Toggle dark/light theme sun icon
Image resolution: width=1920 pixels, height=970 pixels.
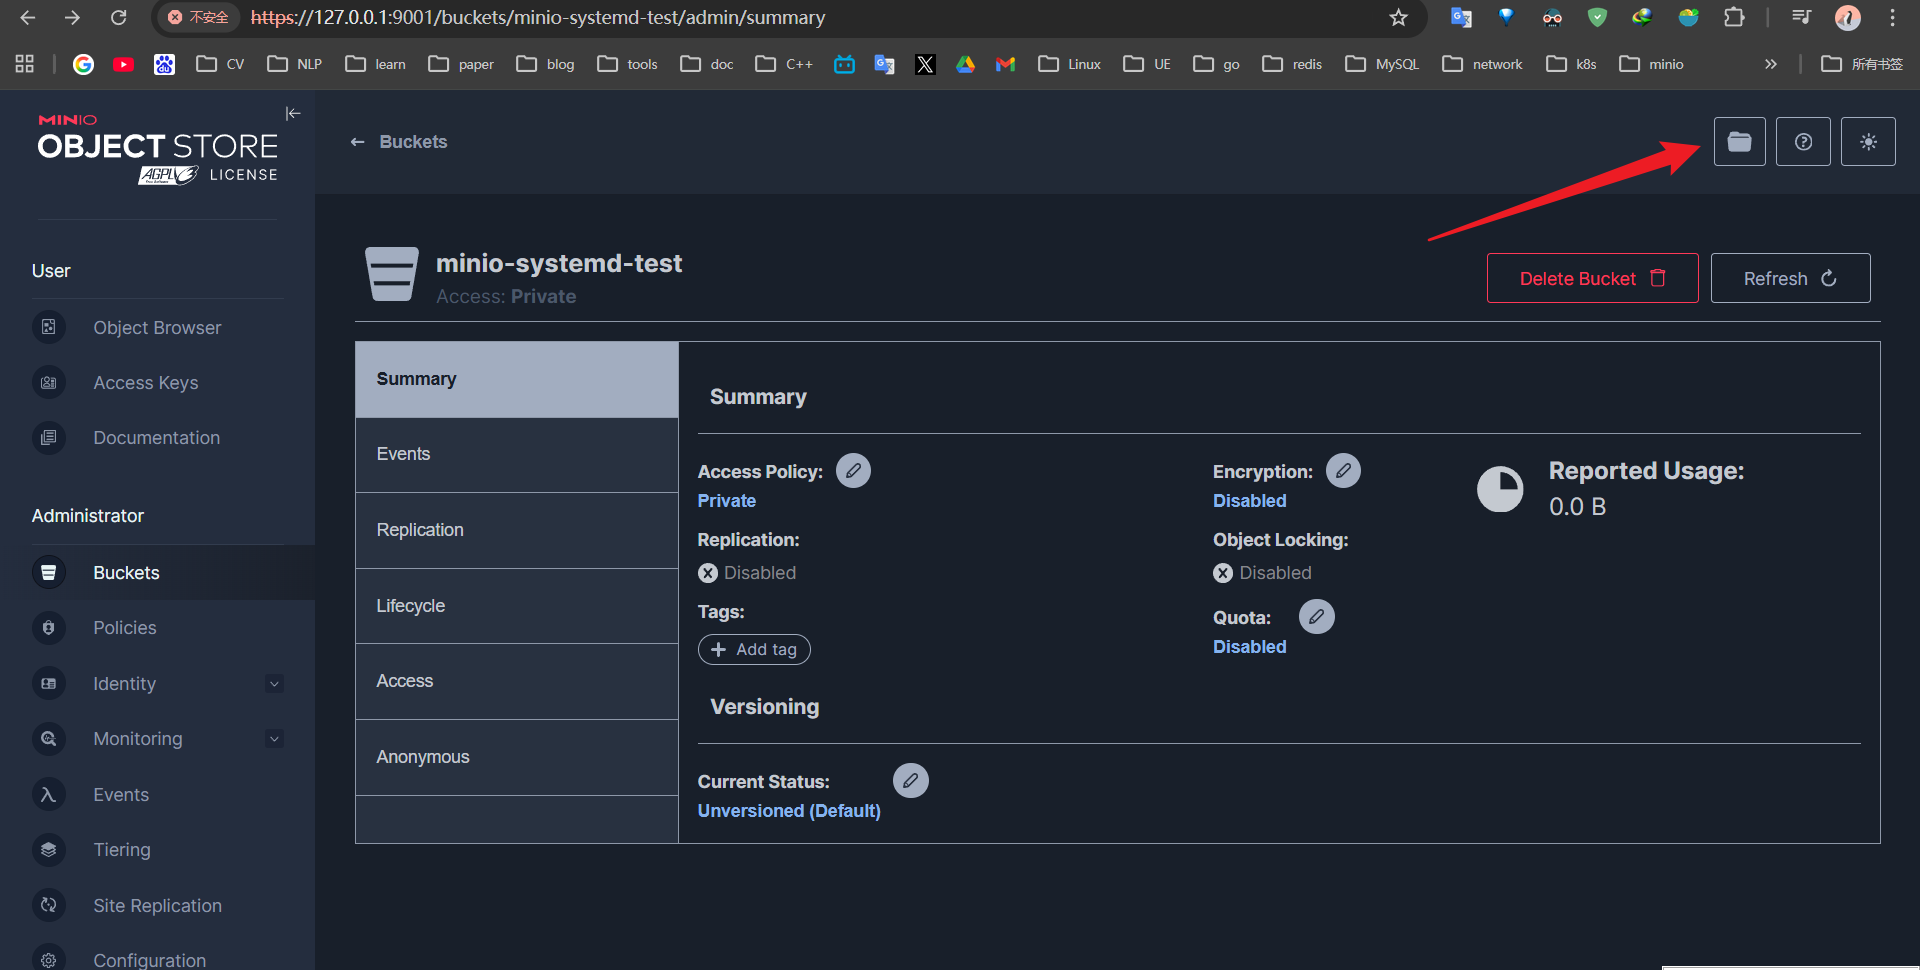1868,142
